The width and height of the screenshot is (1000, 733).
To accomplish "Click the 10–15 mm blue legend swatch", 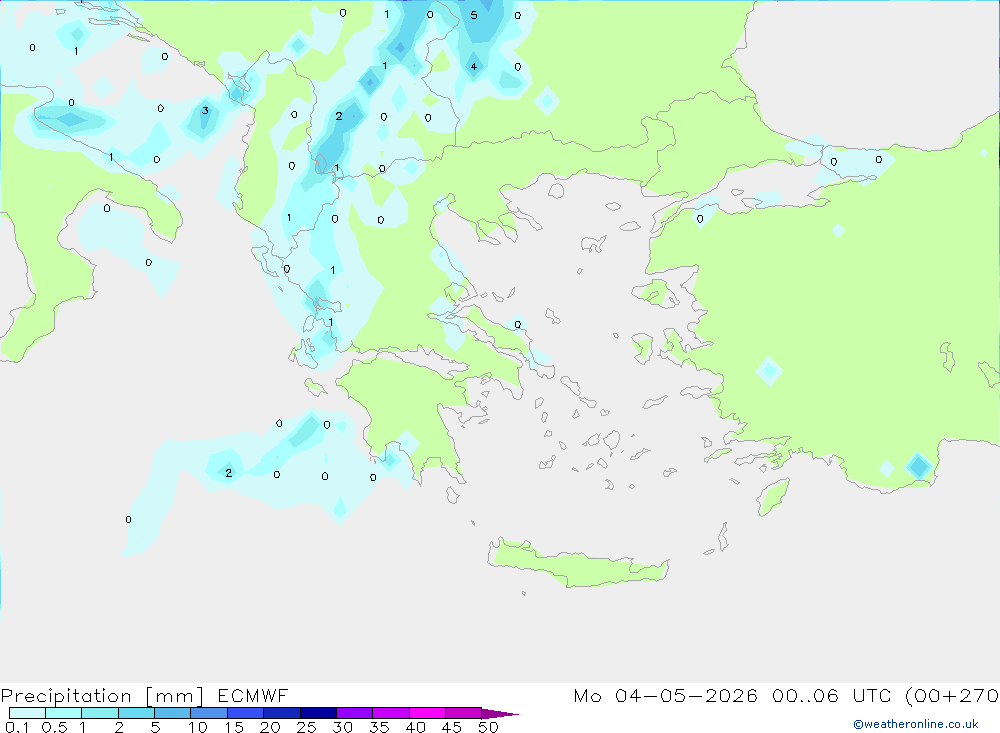I will [209, 713].
